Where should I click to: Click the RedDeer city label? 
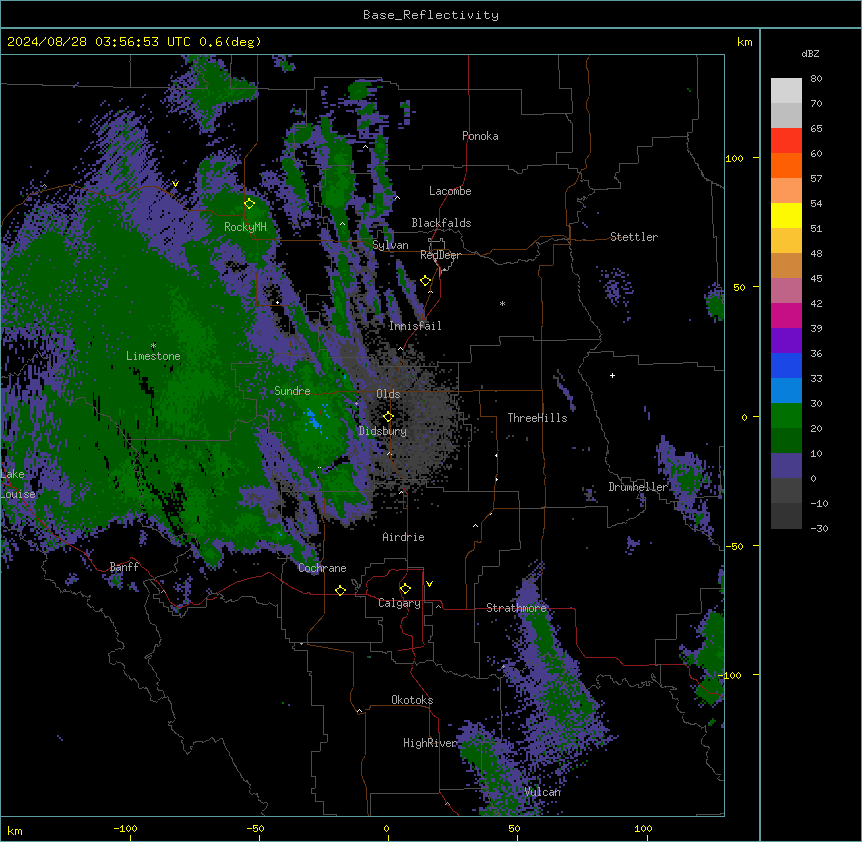coord(440,255)
